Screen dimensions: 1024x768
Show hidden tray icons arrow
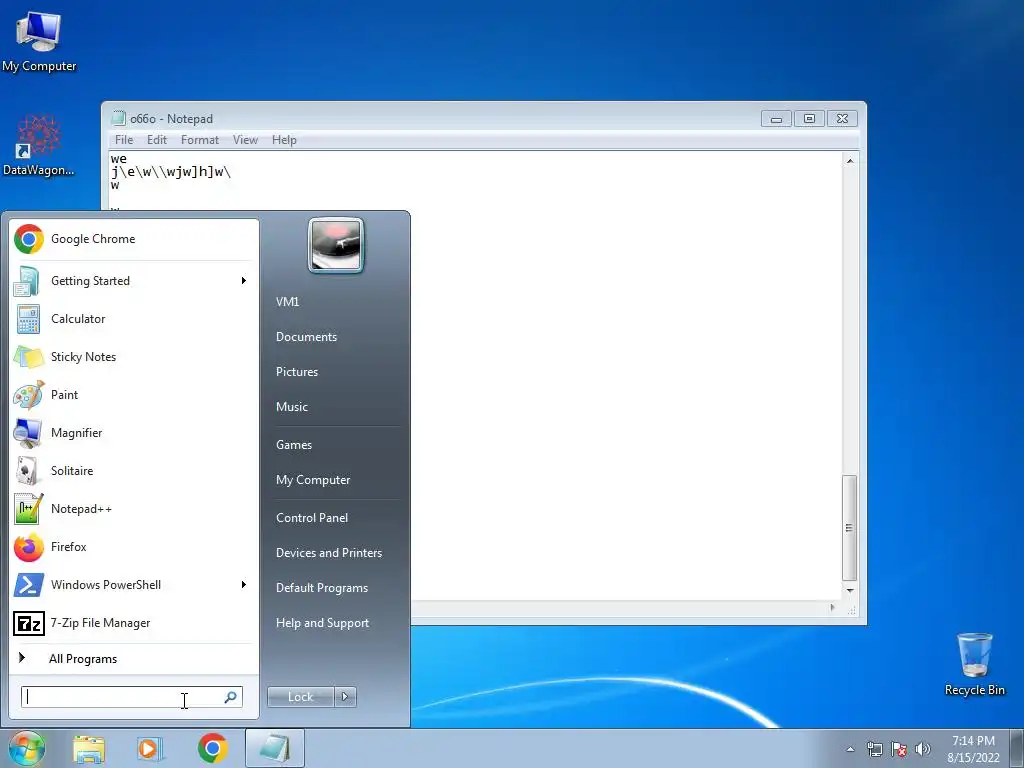850,749
